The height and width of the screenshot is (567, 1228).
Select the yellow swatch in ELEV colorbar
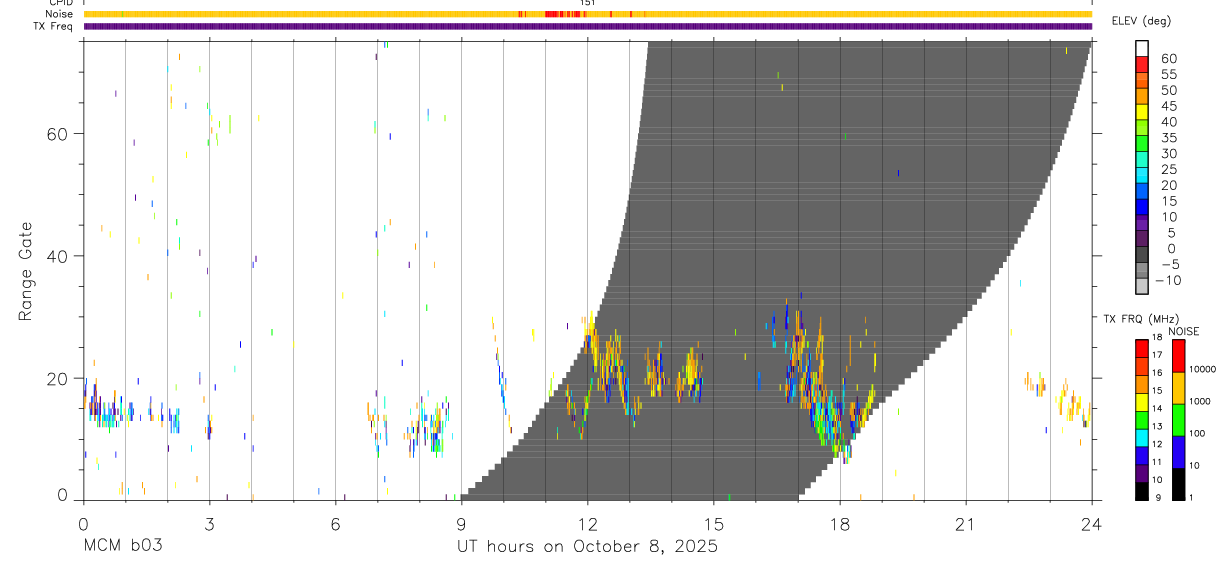pos(1142,111)
